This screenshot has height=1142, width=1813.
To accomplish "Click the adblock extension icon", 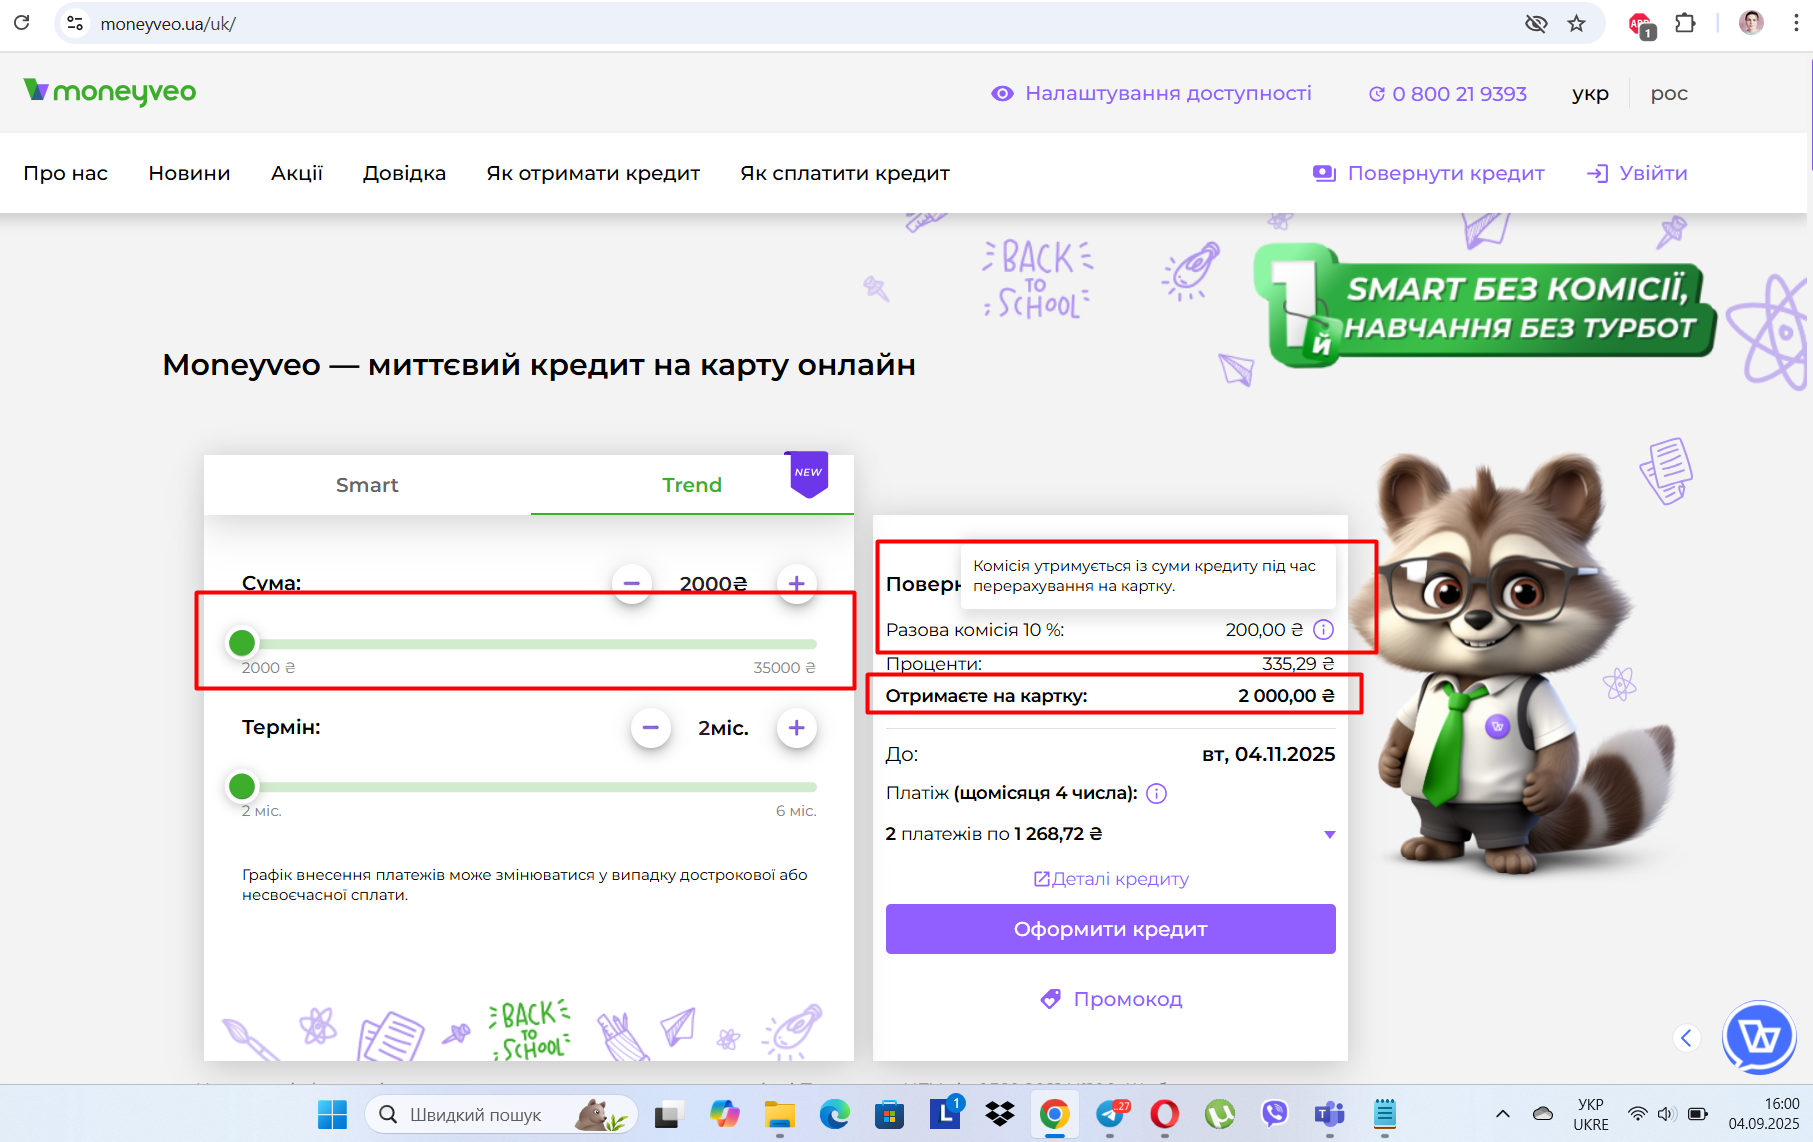I will coord(1640,24).
